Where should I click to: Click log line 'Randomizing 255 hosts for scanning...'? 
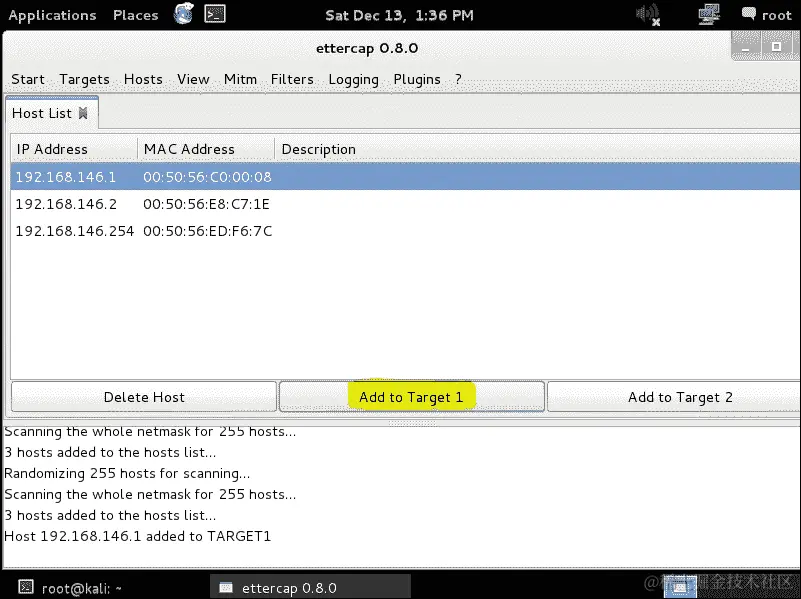(x=127, y=473)
